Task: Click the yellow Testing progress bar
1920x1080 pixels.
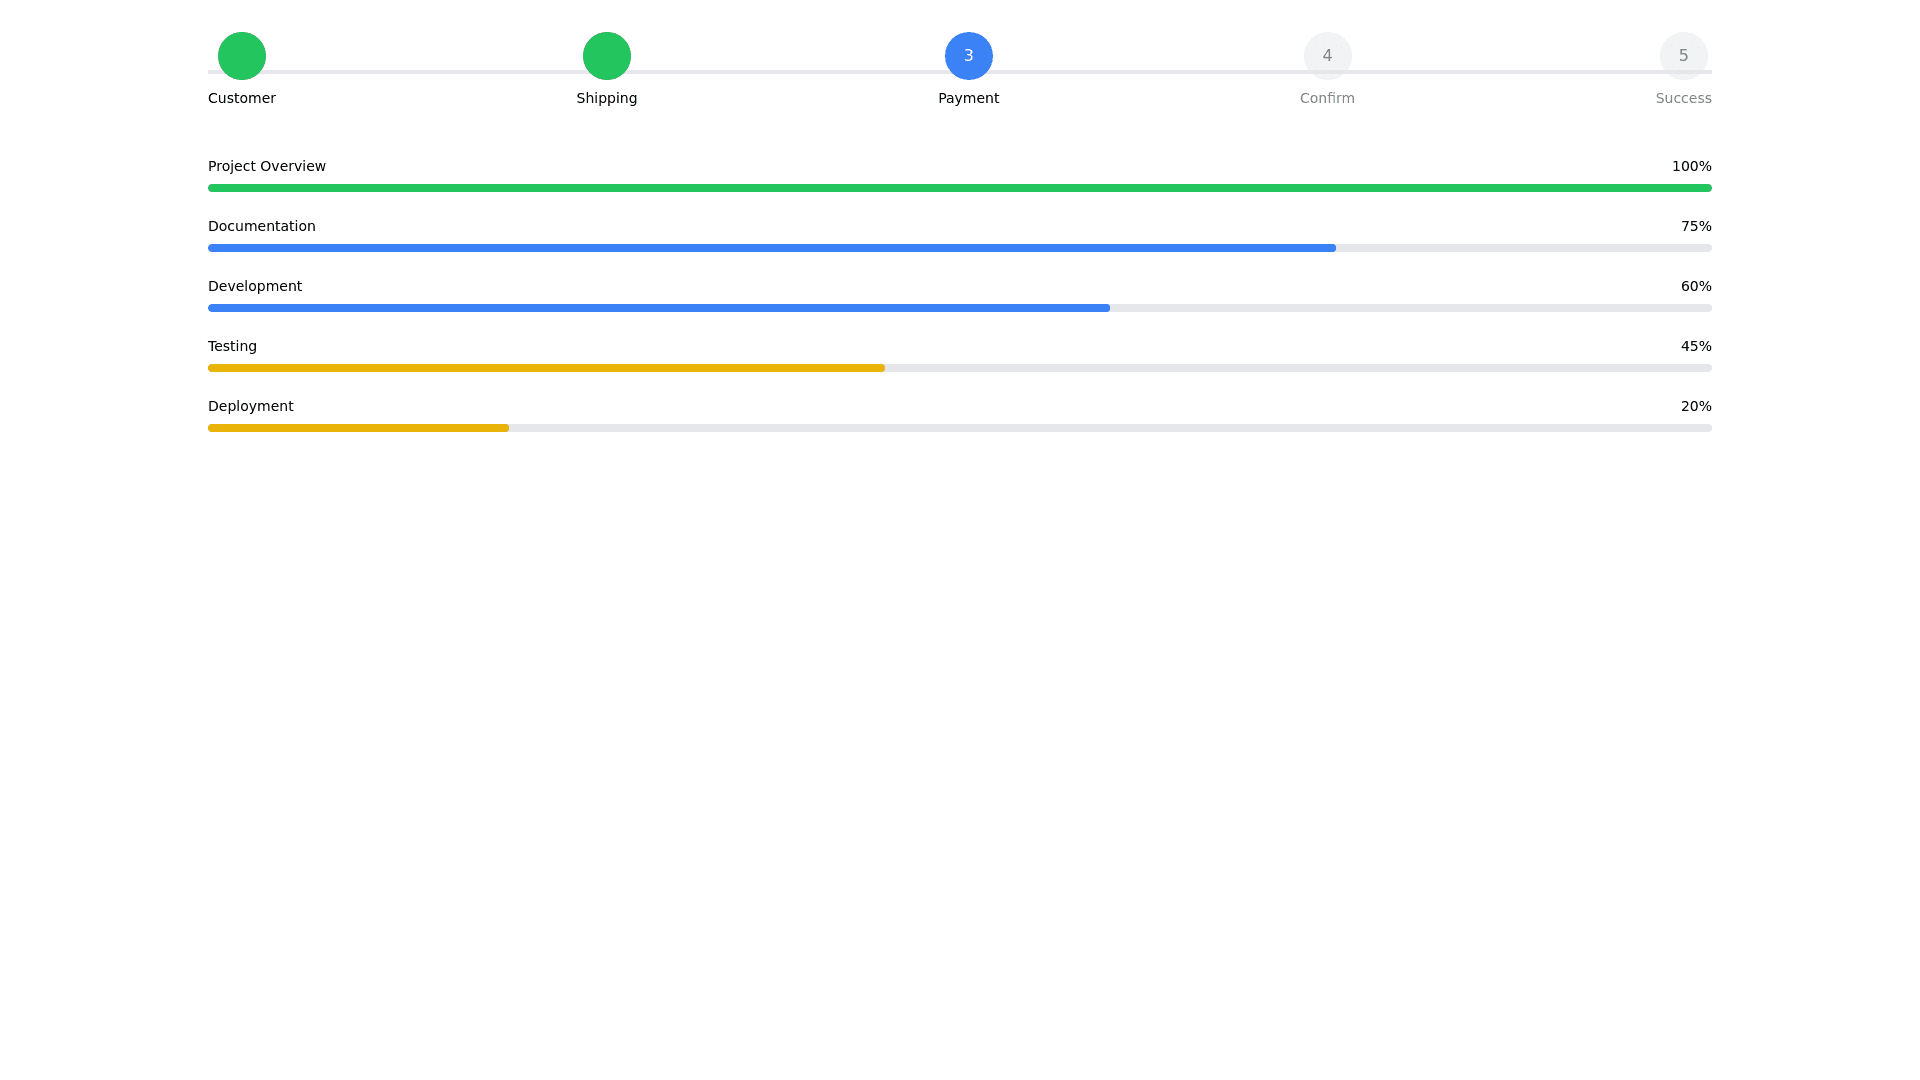Action: (546, 368)
